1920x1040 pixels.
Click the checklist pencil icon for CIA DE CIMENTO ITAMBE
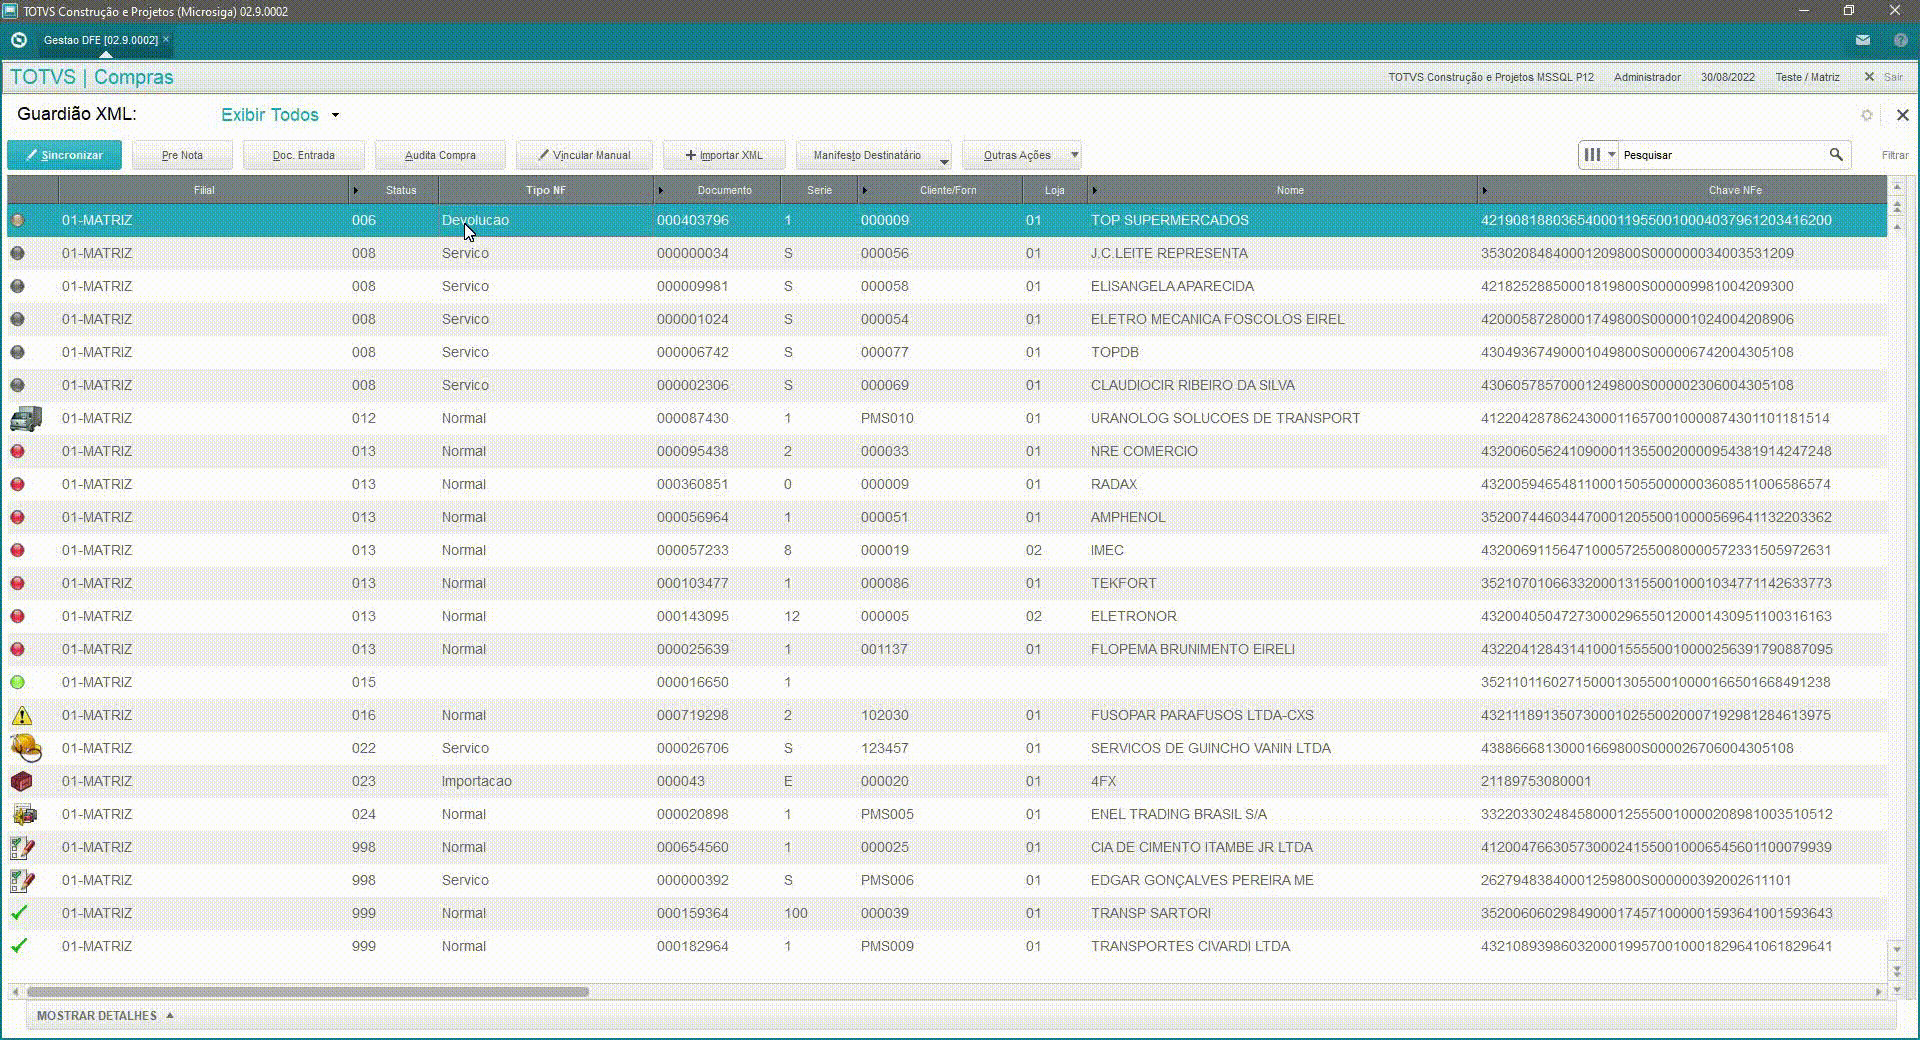tap(22, 847)
